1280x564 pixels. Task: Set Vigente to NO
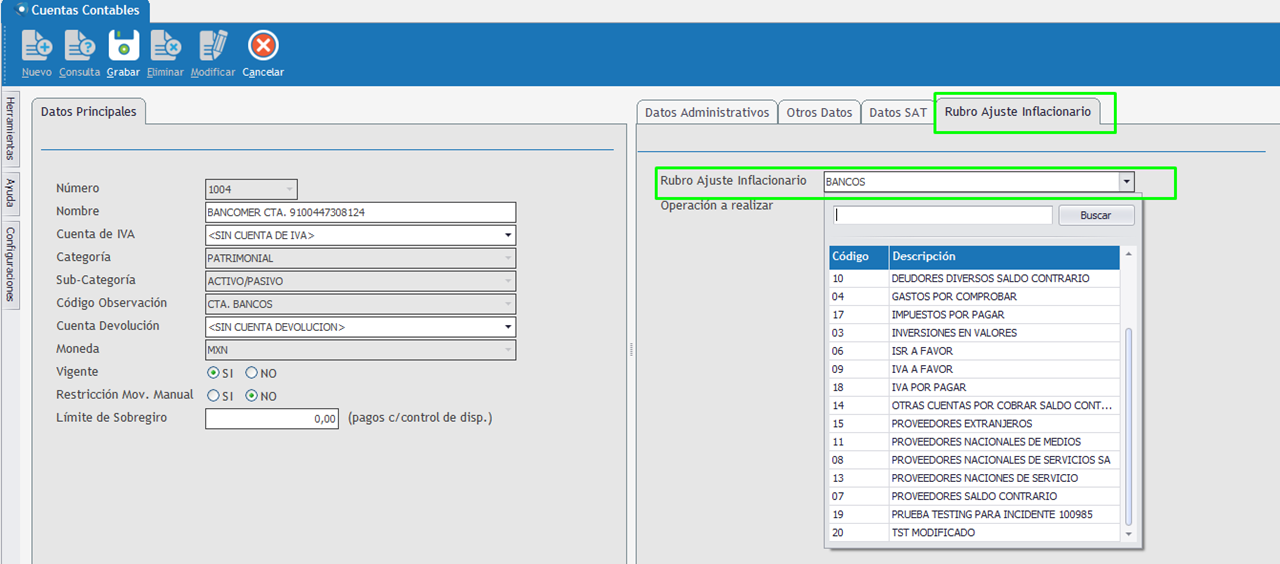point(252,373)
